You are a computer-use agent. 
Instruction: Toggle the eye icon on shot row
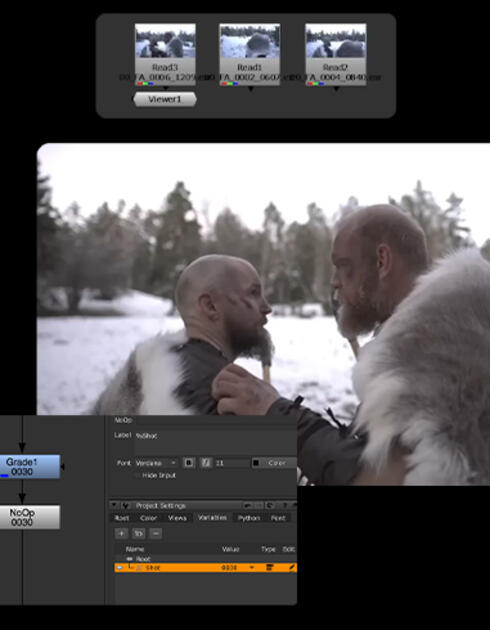(120, 568)
